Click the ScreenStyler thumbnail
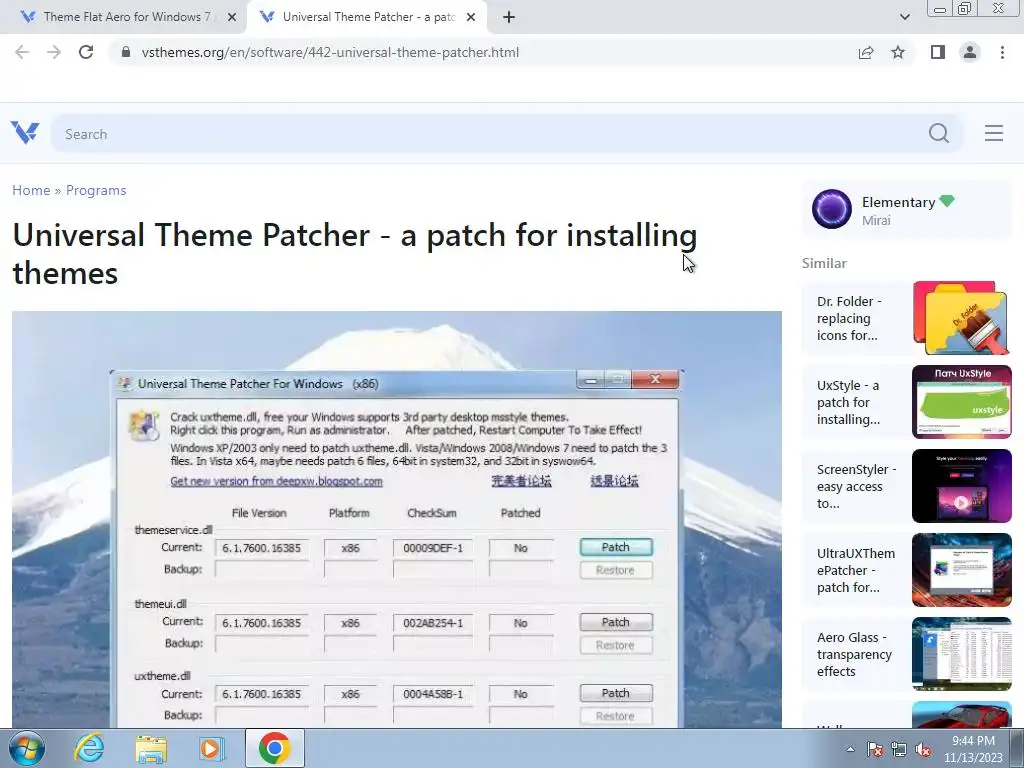This screenshot has width=1024, height=768. pyautogui.click(x=961, y=486)
